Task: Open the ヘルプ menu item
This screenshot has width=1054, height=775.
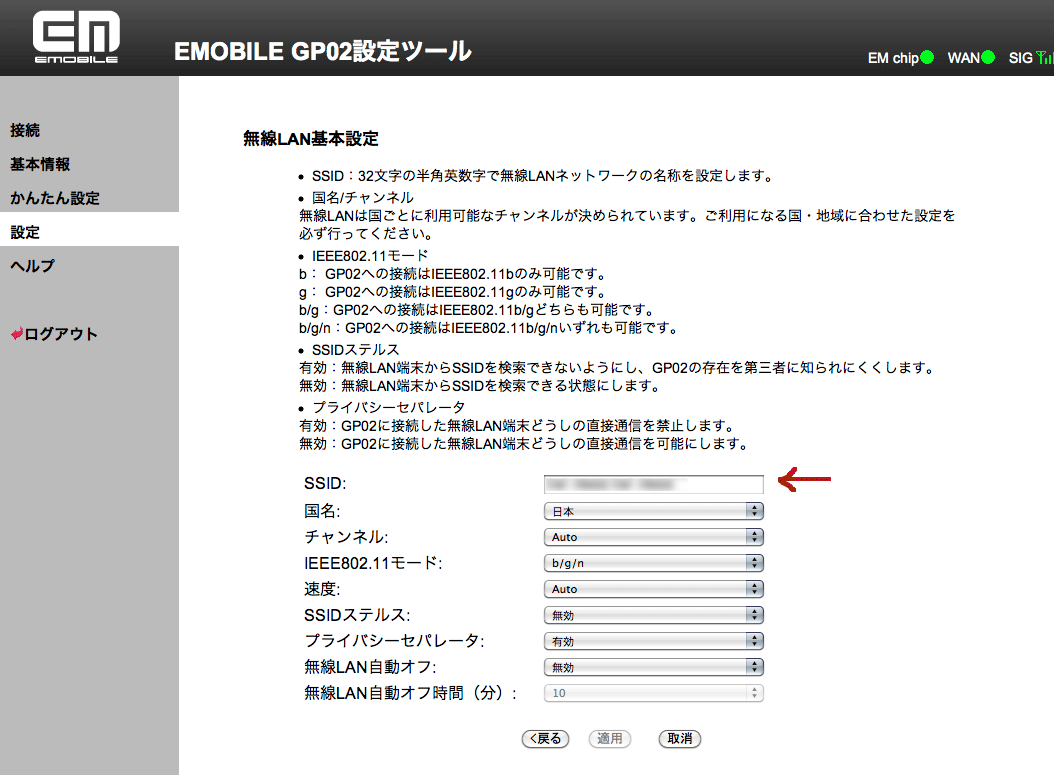Action: click(32, 266)
